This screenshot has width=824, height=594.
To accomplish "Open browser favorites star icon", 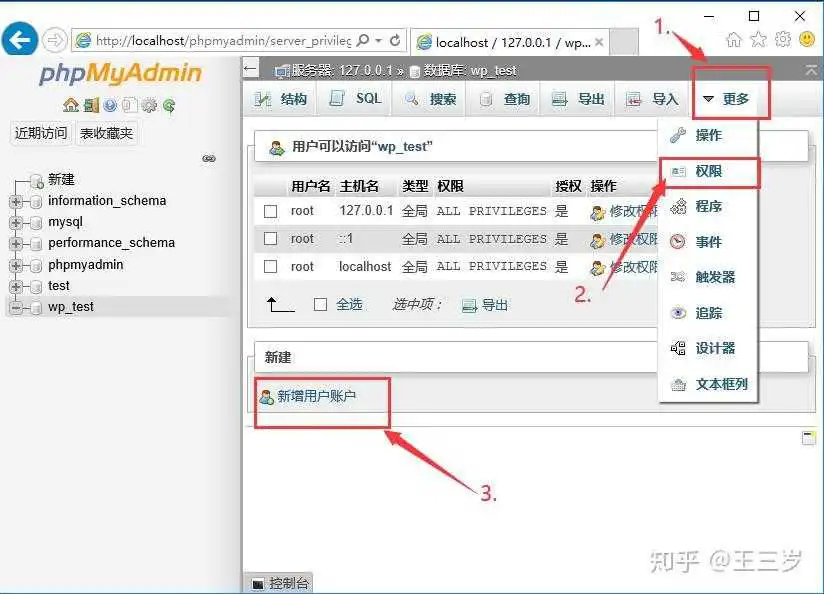I will click(x=758, y=39).
